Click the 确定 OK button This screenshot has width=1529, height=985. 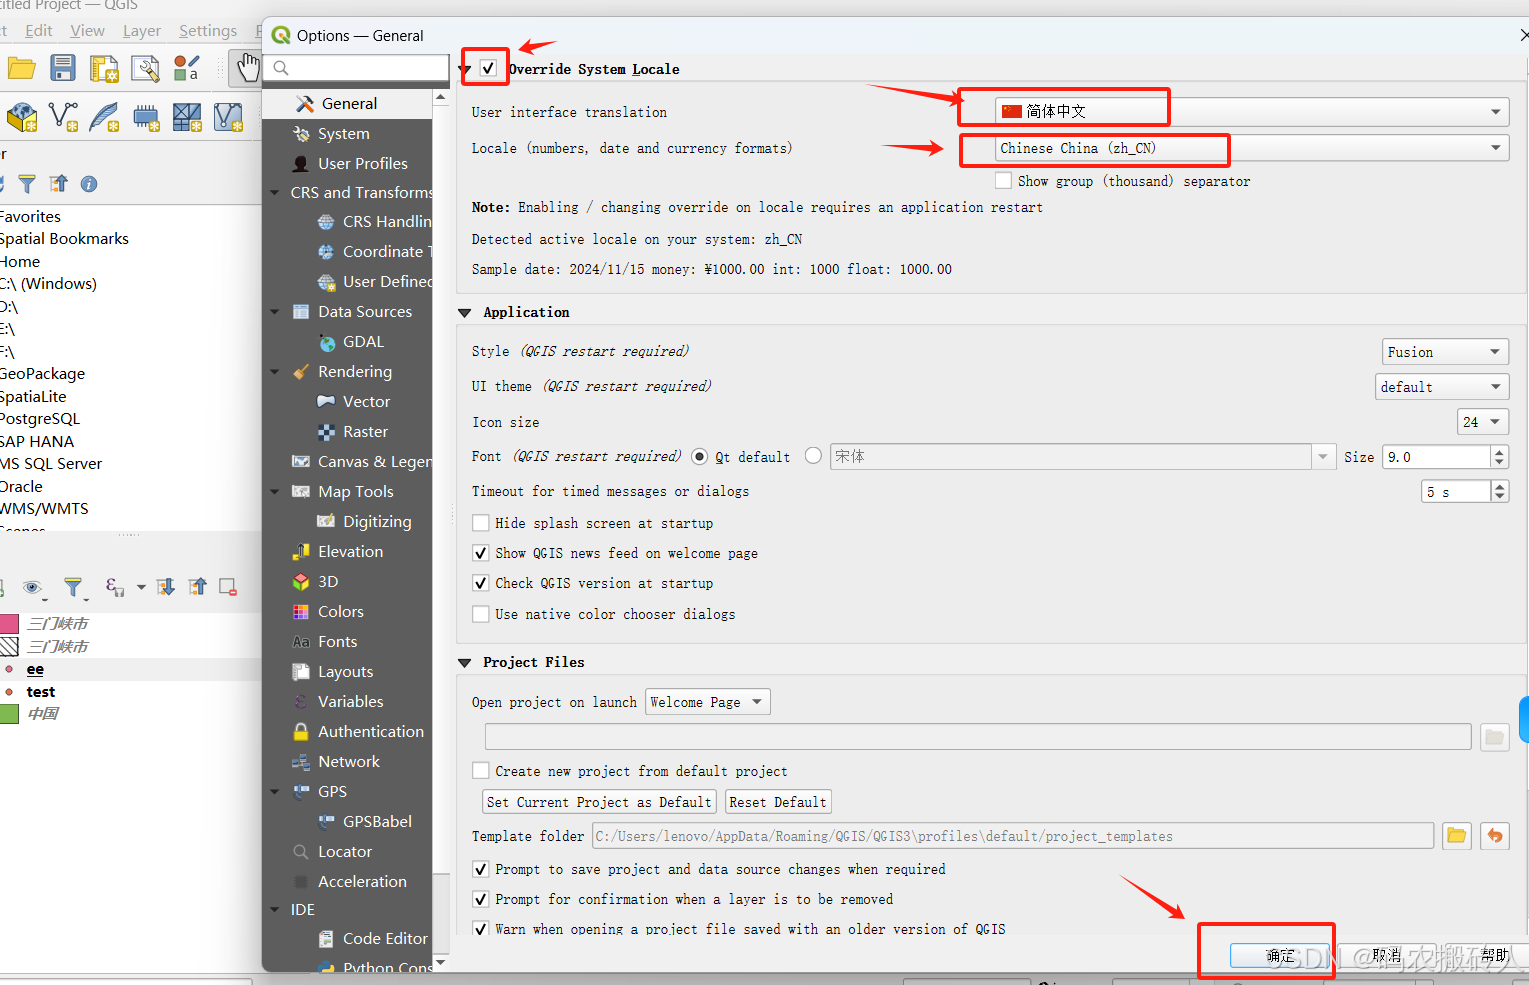(1280, 956)
